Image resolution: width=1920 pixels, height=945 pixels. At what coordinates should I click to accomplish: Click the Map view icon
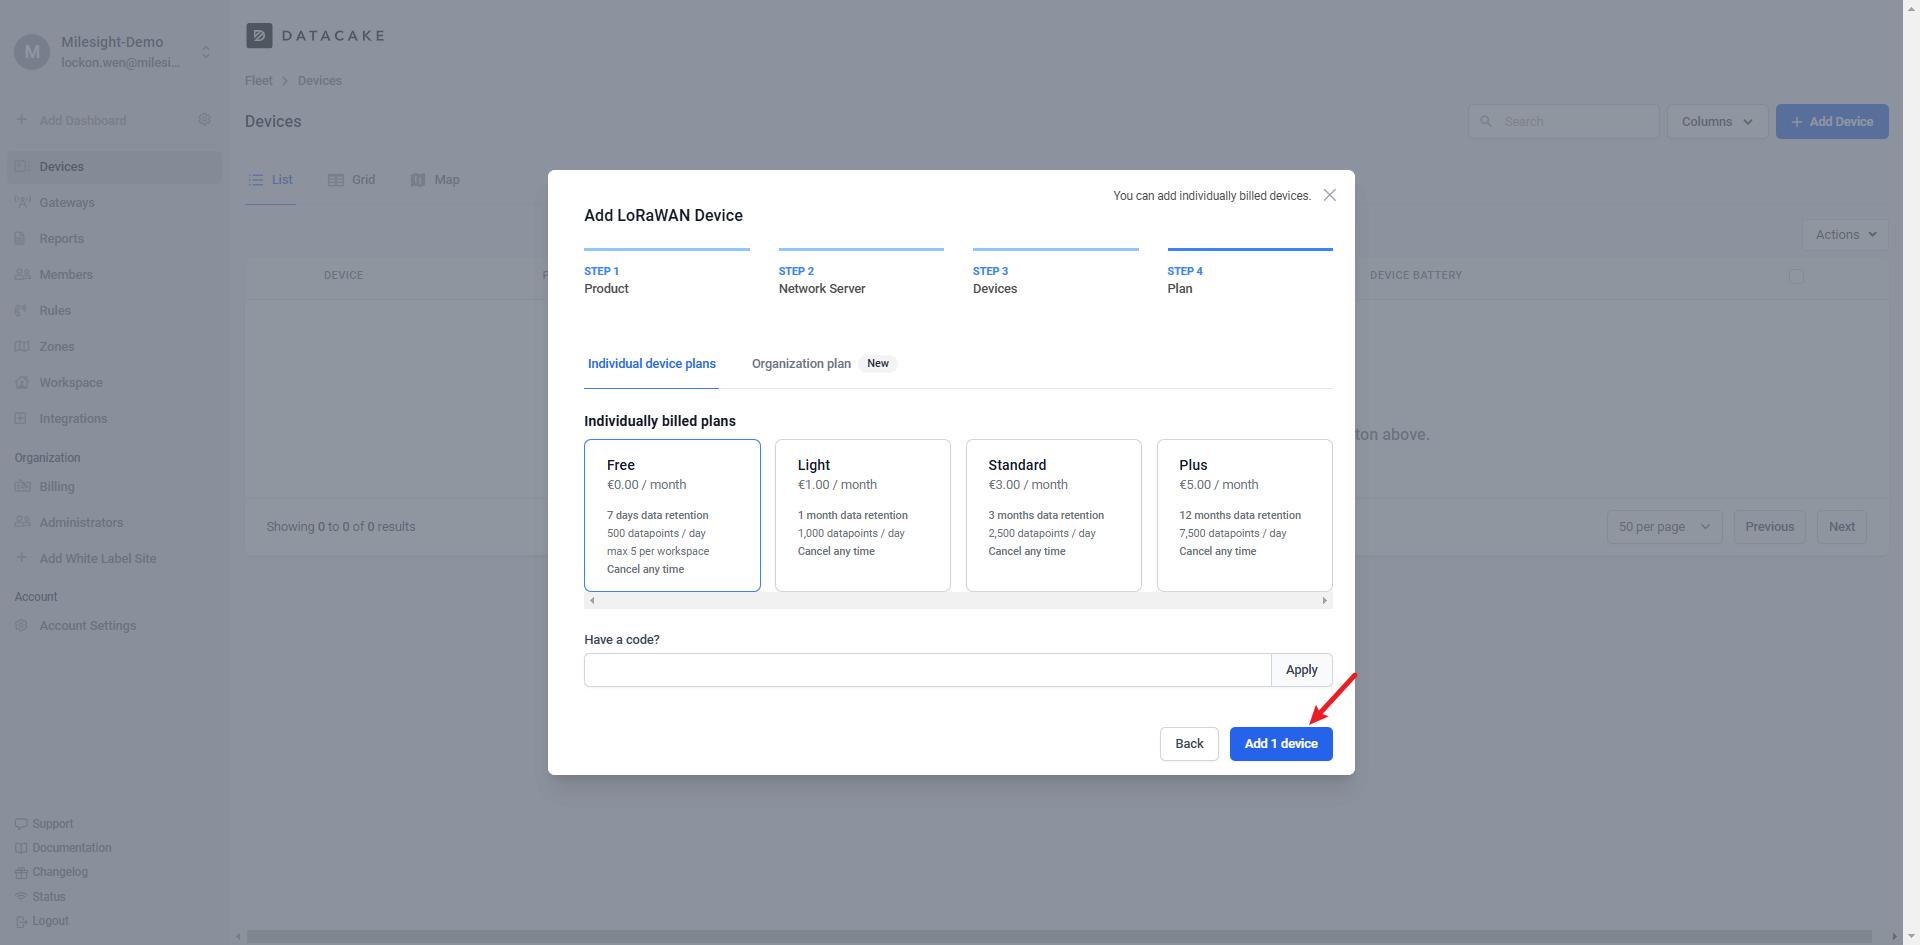[x=418, y=180]
